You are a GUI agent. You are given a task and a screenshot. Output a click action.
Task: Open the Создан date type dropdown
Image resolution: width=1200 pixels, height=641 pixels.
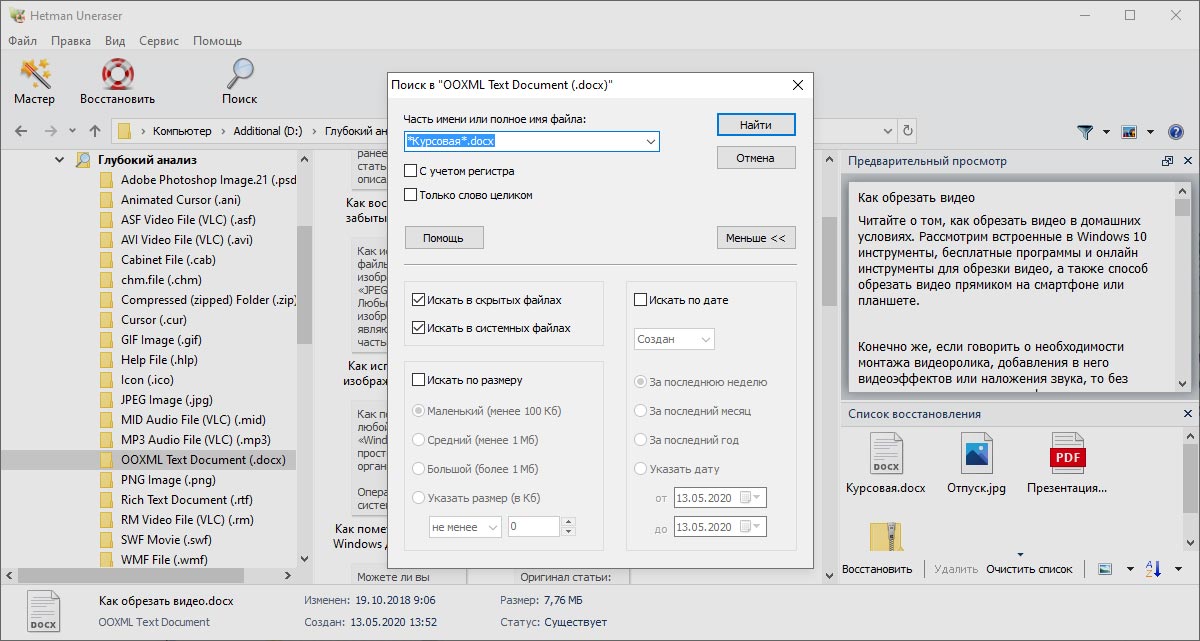(675, 339)
